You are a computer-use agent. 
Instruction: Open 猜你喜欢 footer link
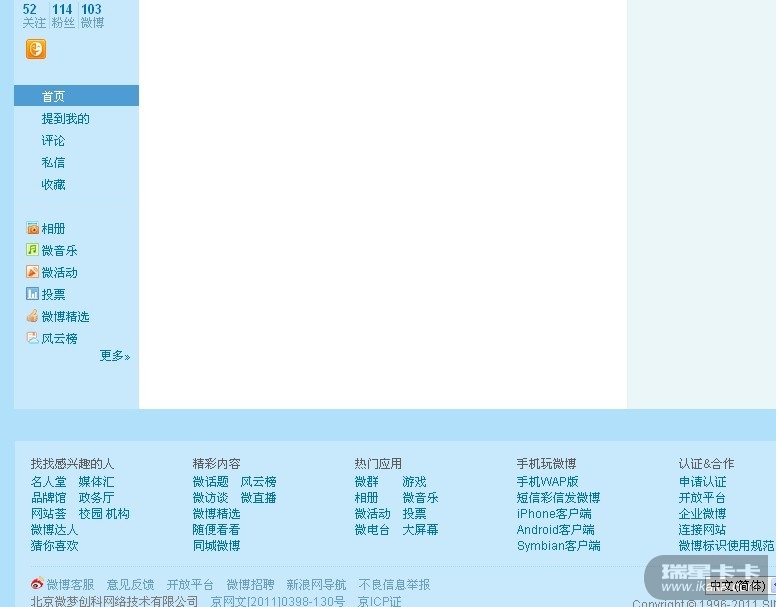[x=54, y=545]
